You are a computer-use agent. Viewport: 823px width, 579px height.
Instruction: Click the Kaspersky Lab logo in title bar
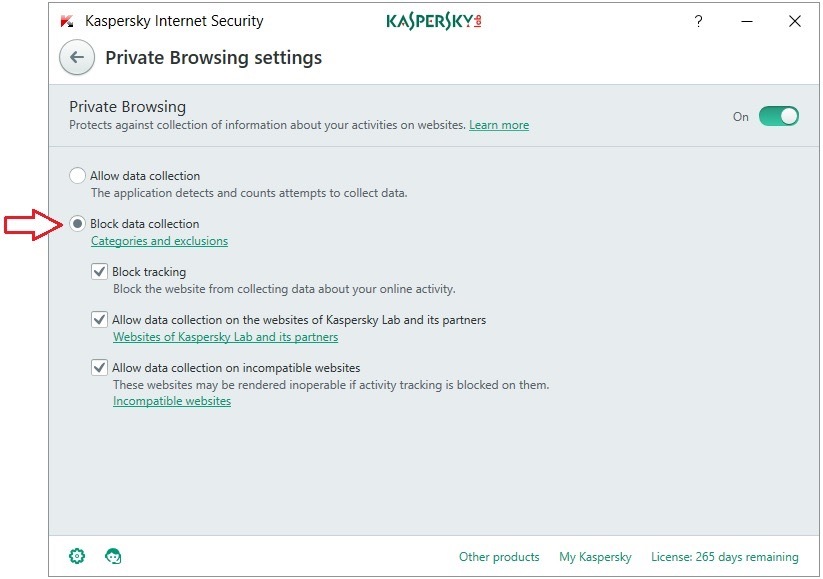[x=434, y=21]
